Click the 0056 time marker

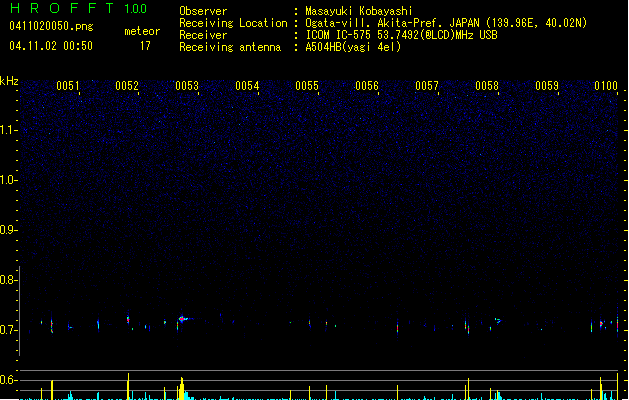pyautogui.click(x=367, y=86)
